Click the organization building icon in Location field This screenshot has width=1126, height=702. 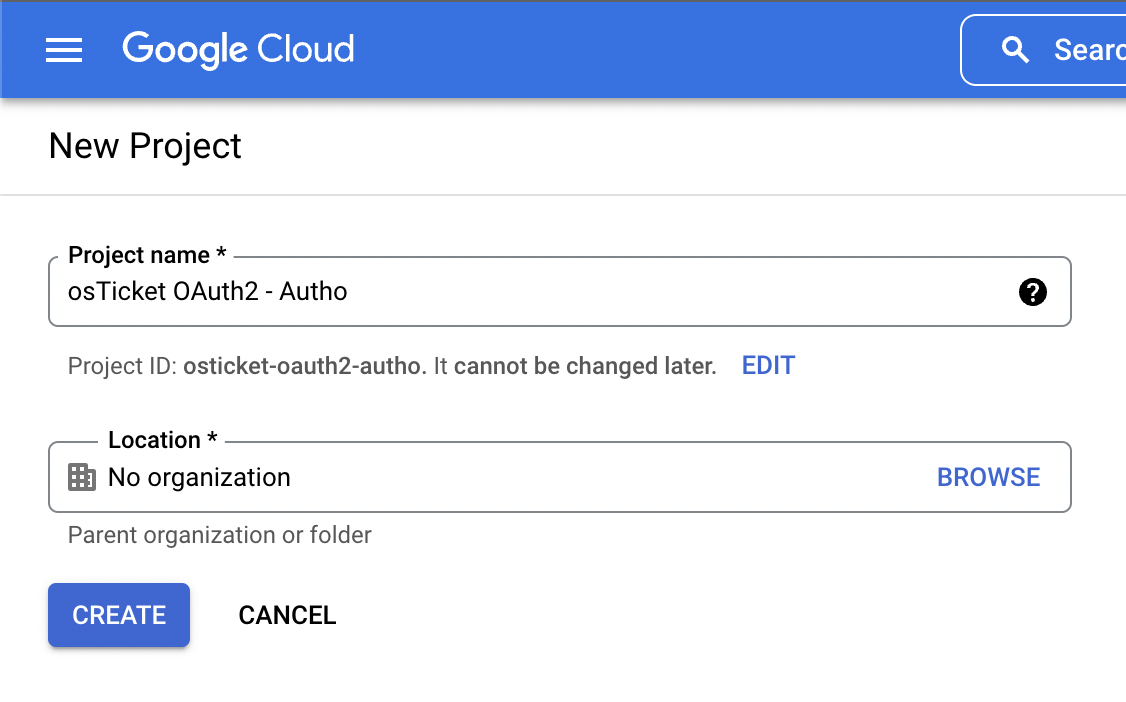pos(82,477)
